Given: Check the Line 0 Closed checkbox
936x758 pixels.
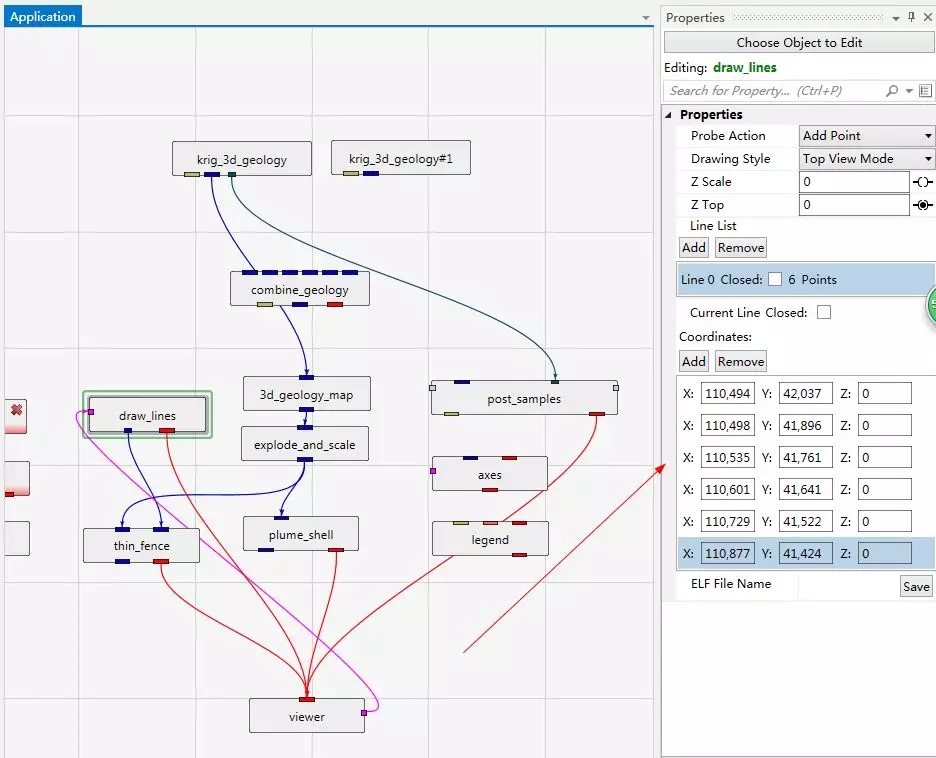Looking at the screenshot, I should click(x=775, y=279).
